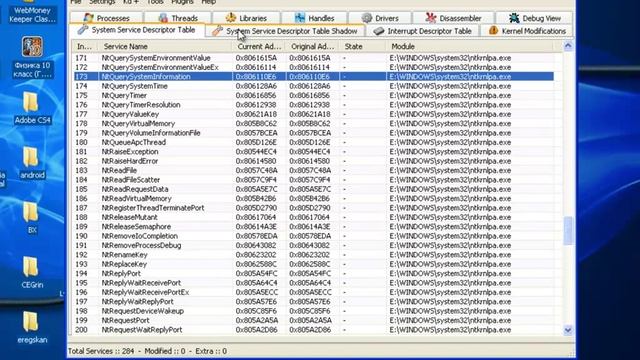Switch to the Threads tab
This screenshot has width=640, height=360.
point(178,18)
